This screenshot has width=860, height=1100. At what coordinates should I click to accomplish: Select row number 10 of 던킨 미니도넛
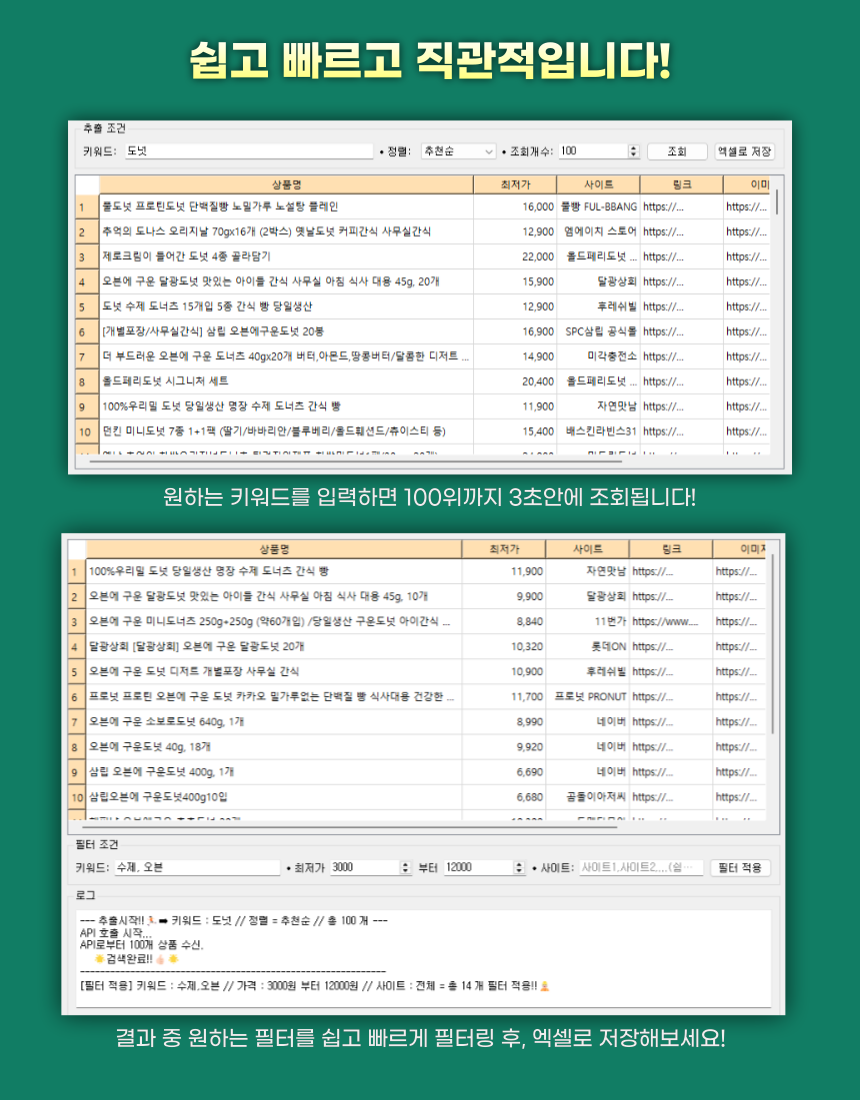(86, 431)
